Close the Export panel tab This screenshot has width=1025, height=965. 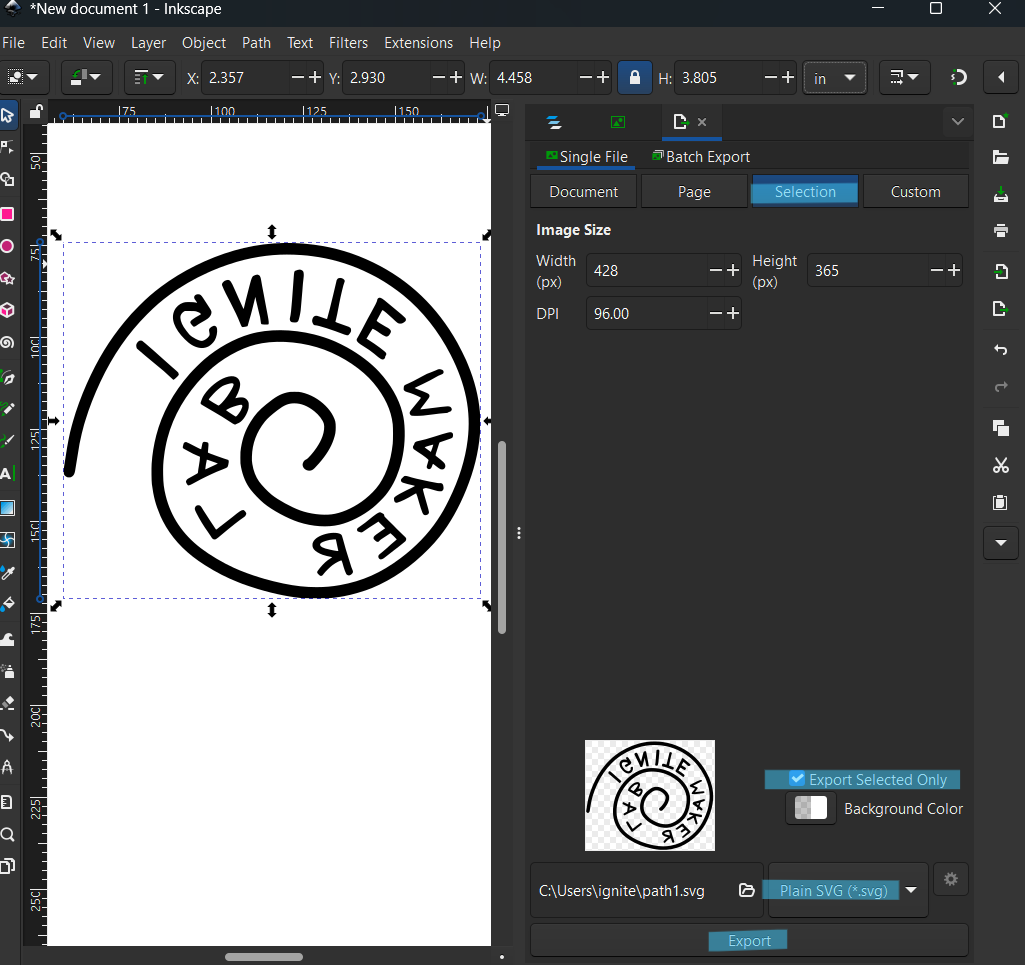702,122
